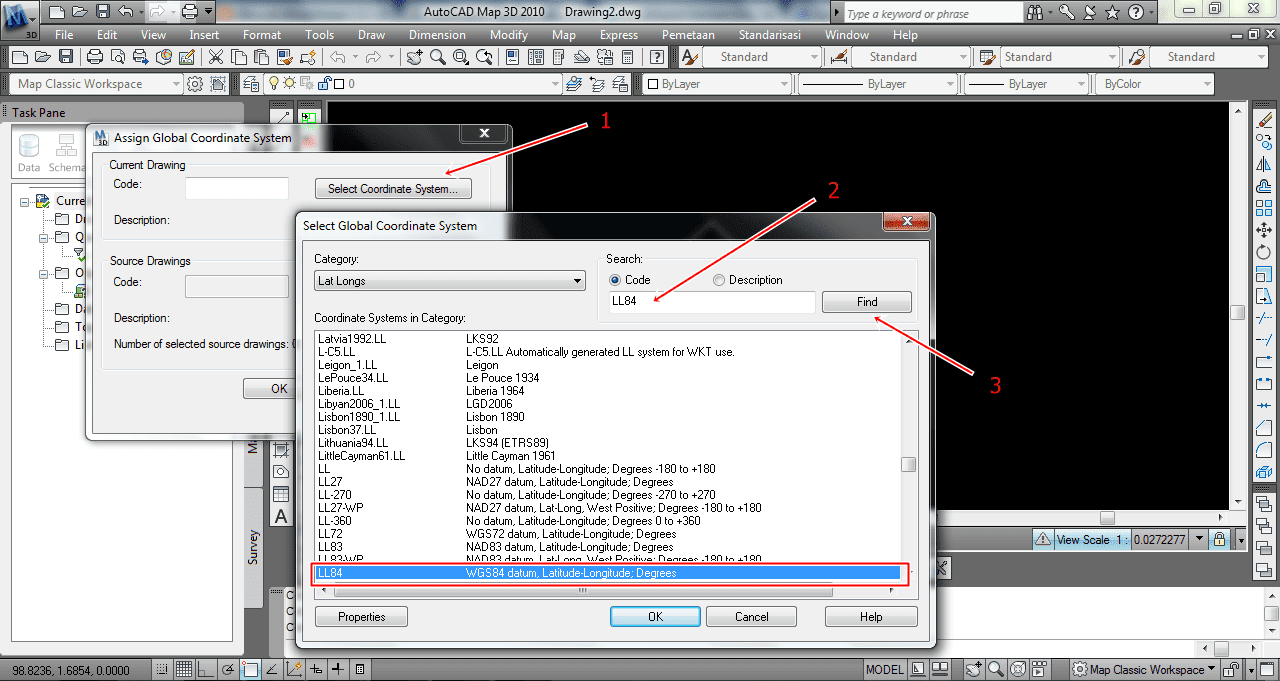Select the Description search radio button
1280x681 pixels.
point(719,280)
